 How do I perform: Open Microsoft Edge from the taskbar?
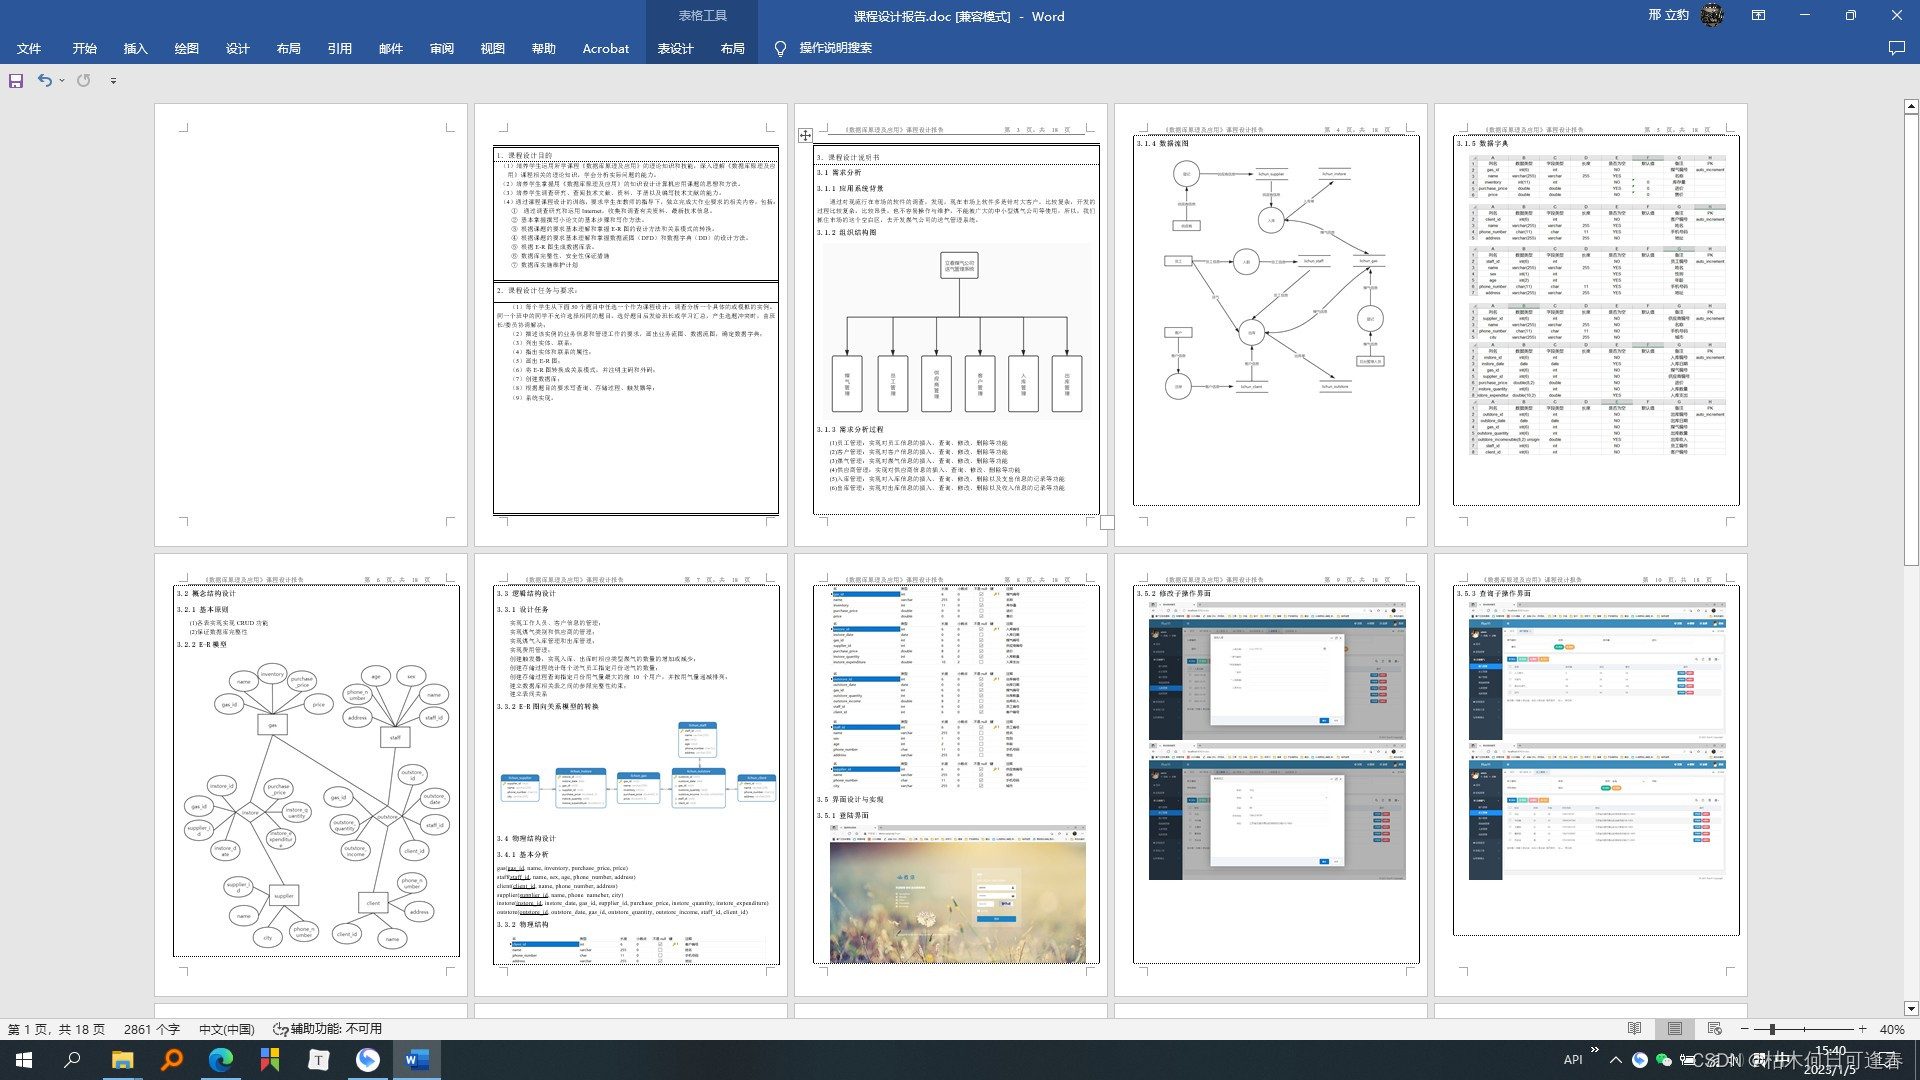point(220,1059)
